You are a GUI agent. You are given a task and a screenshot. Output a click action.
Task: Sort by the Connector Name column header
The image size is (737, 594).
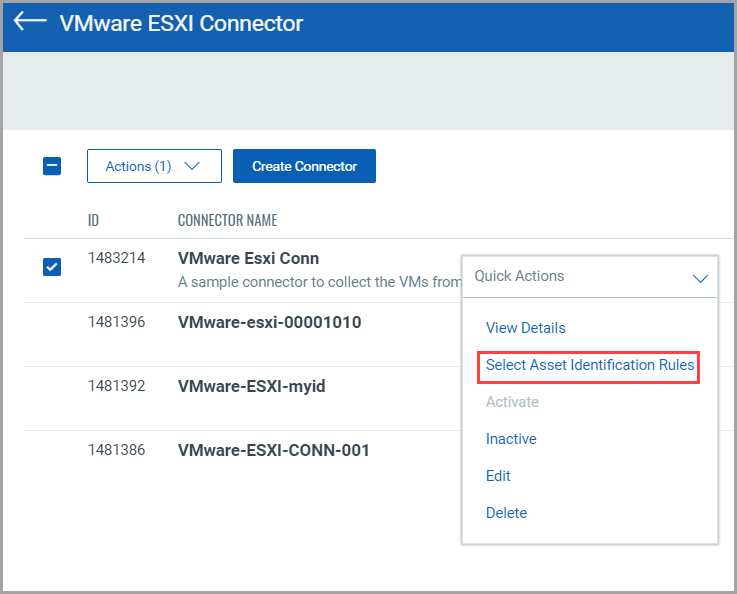pos(227,220)
